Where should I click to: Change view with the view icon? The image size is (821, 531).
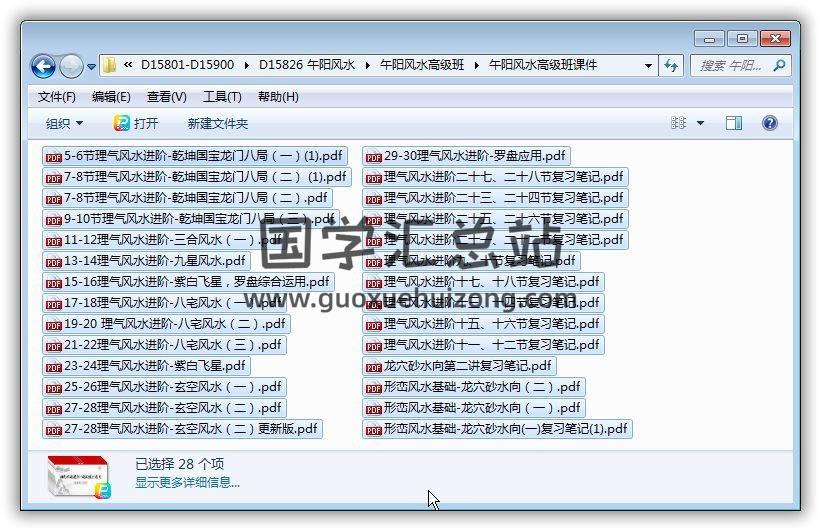coord(678,123)
